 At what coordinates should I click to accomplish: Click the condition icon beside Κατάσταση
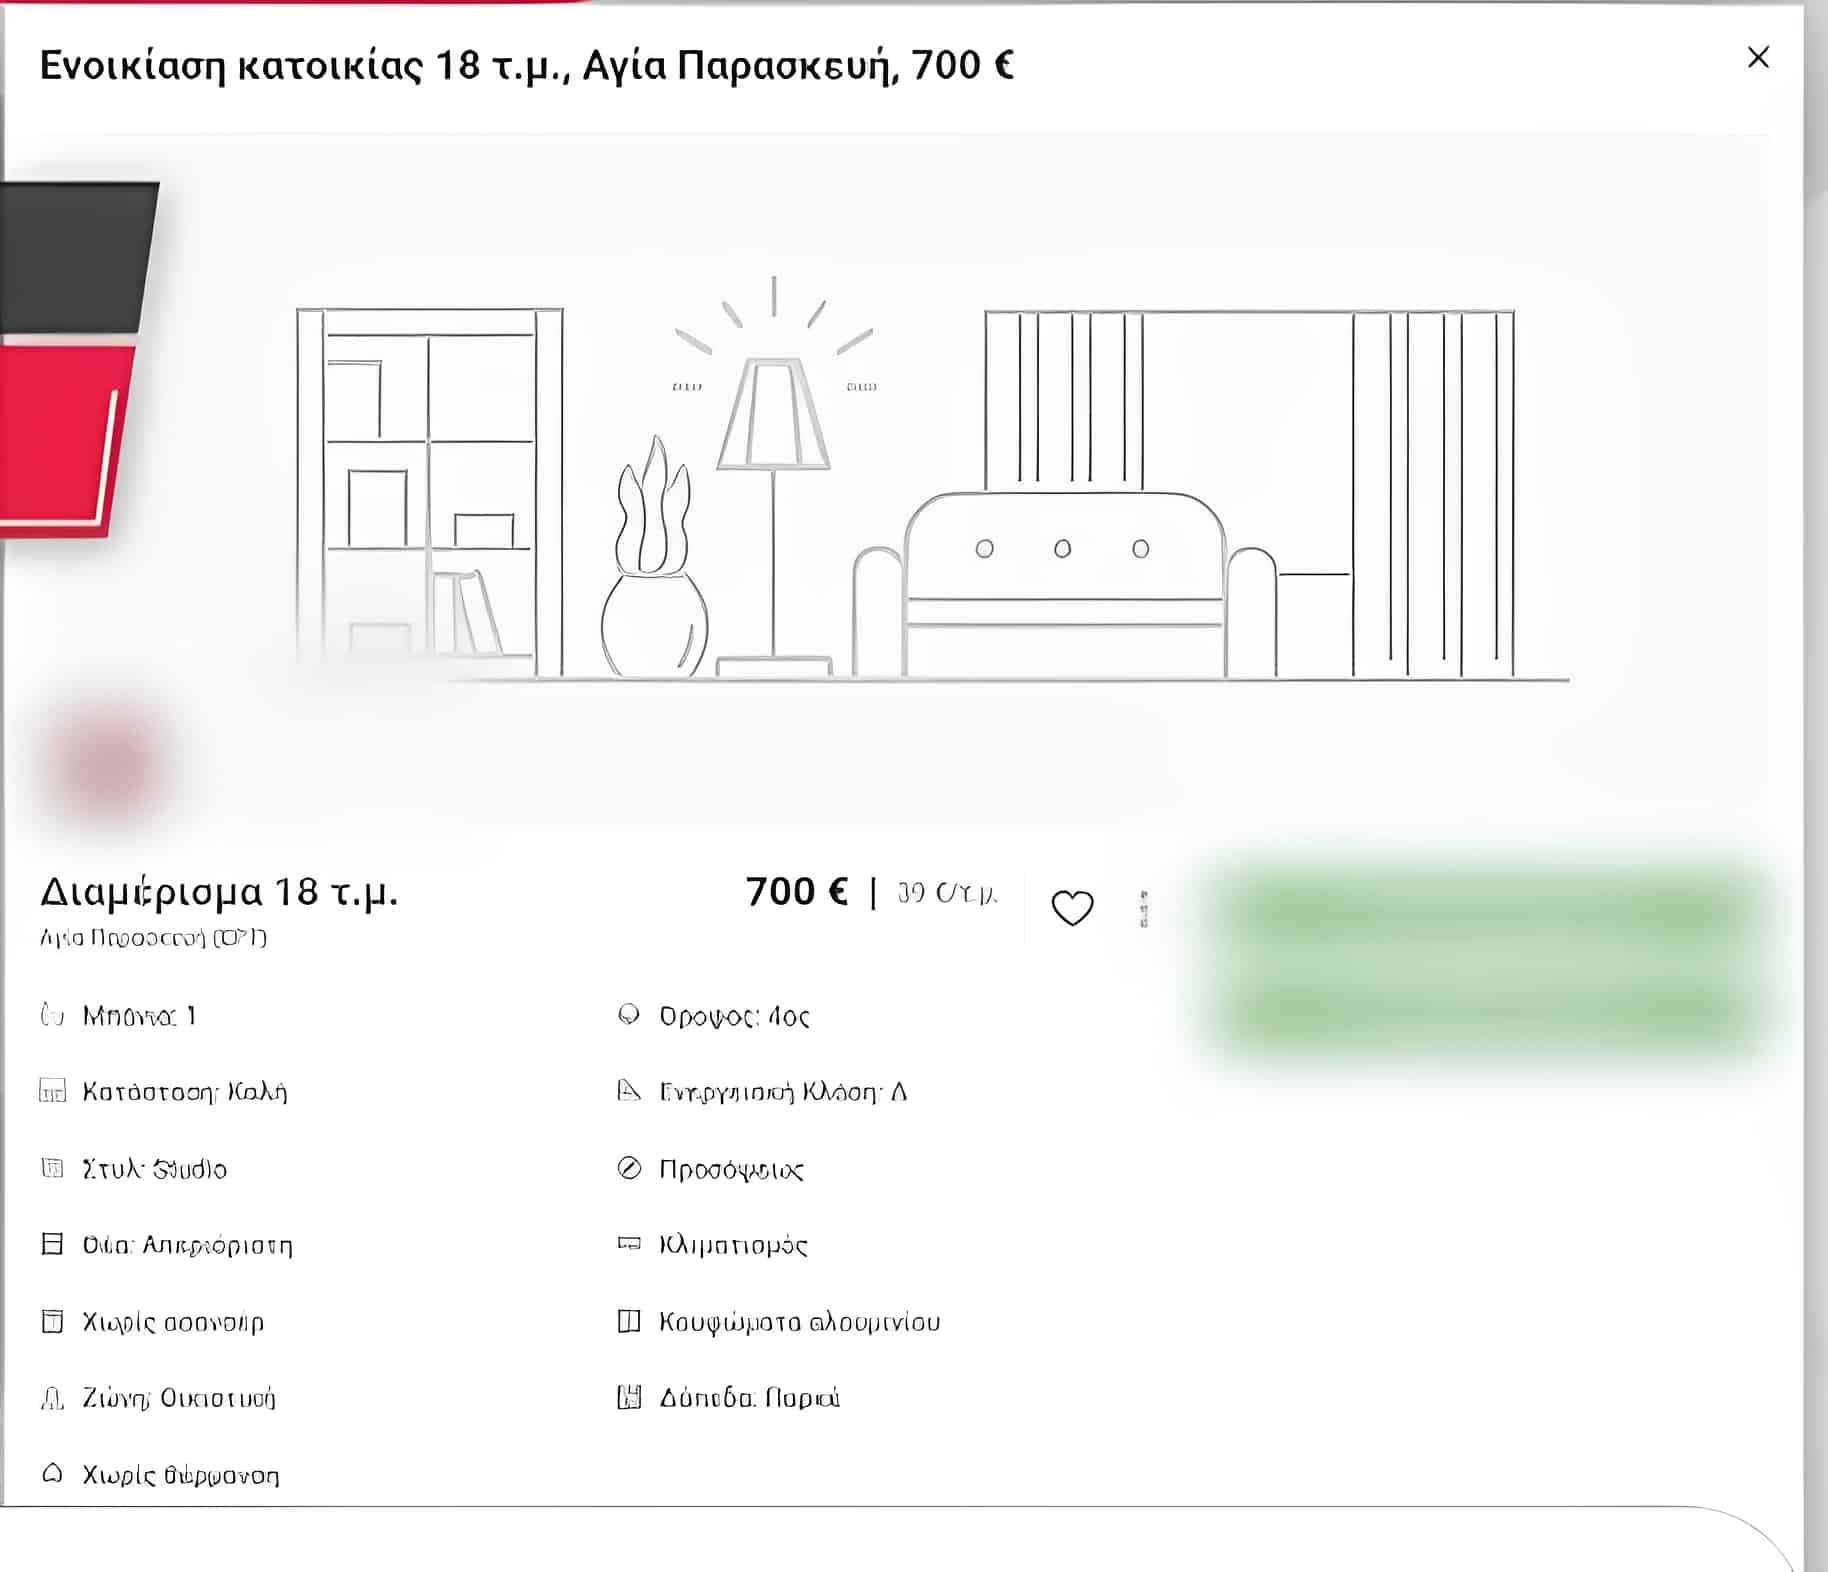click(x=52, y=1091)
